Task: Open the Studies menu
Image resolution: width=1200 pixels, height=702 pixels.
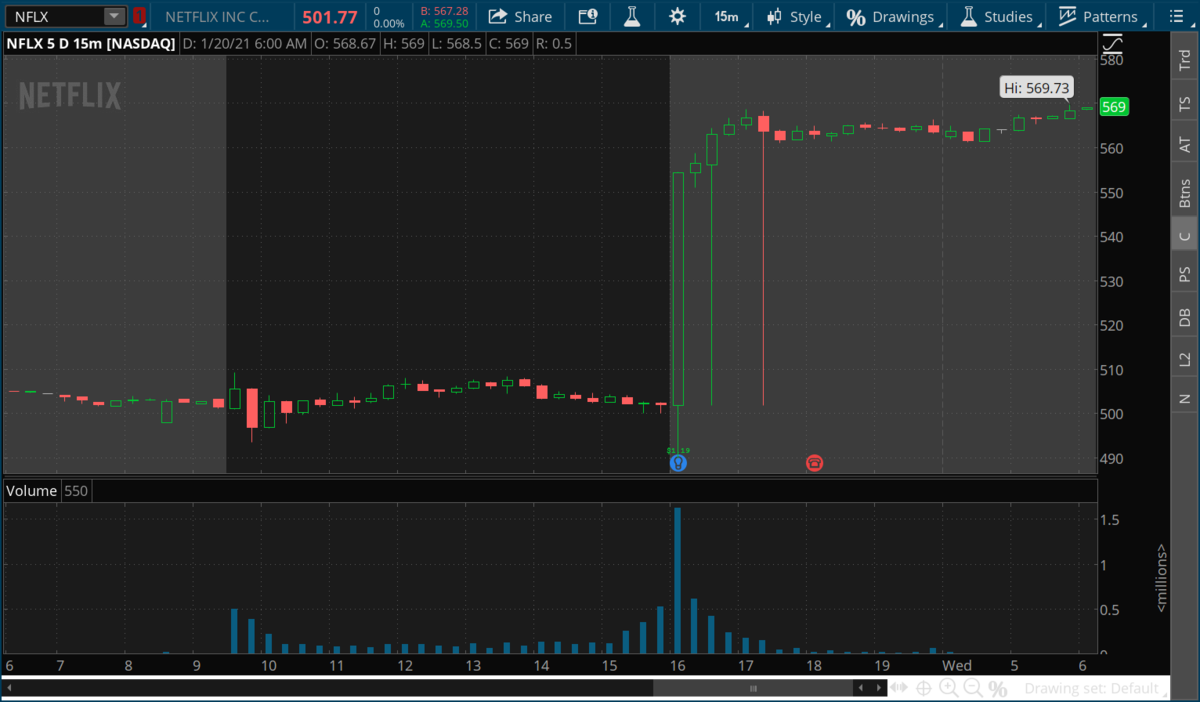Action: pos(997,16)
